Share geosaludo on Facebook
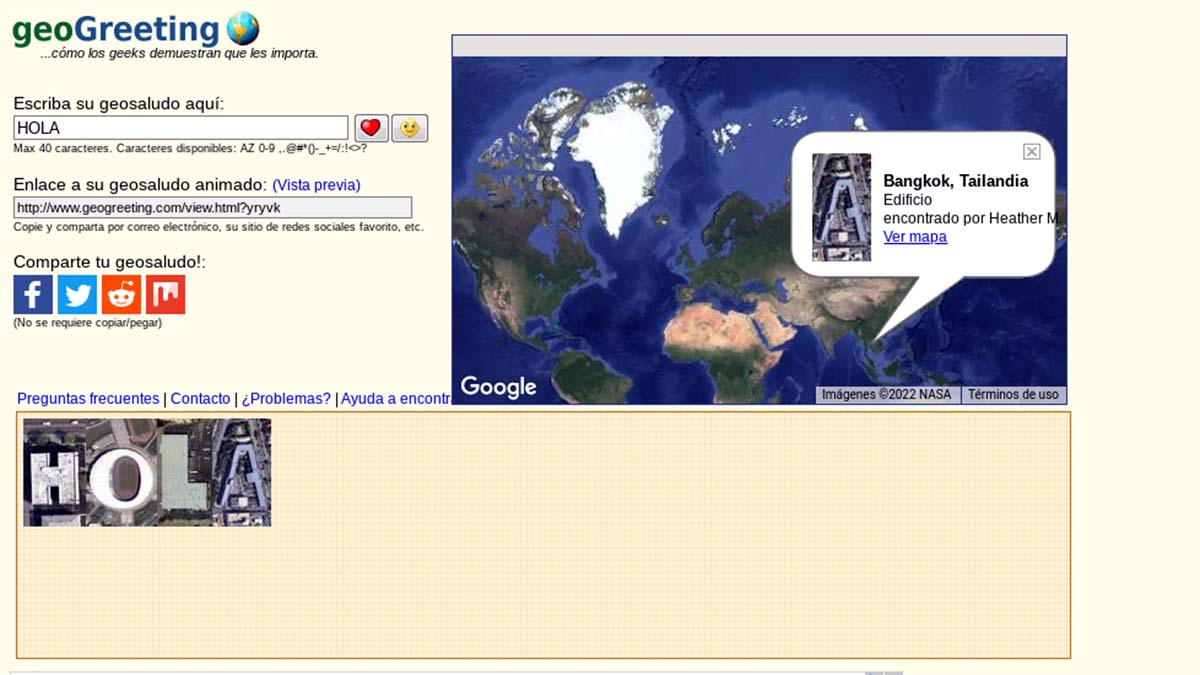This screenshot has height=675, width=1200. click(x=33, y=295)
